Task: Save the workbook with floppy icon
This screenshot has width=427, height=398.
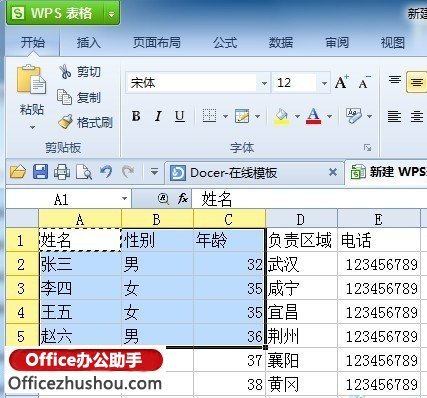Action: pyautogui.click(x=40, y=172)
